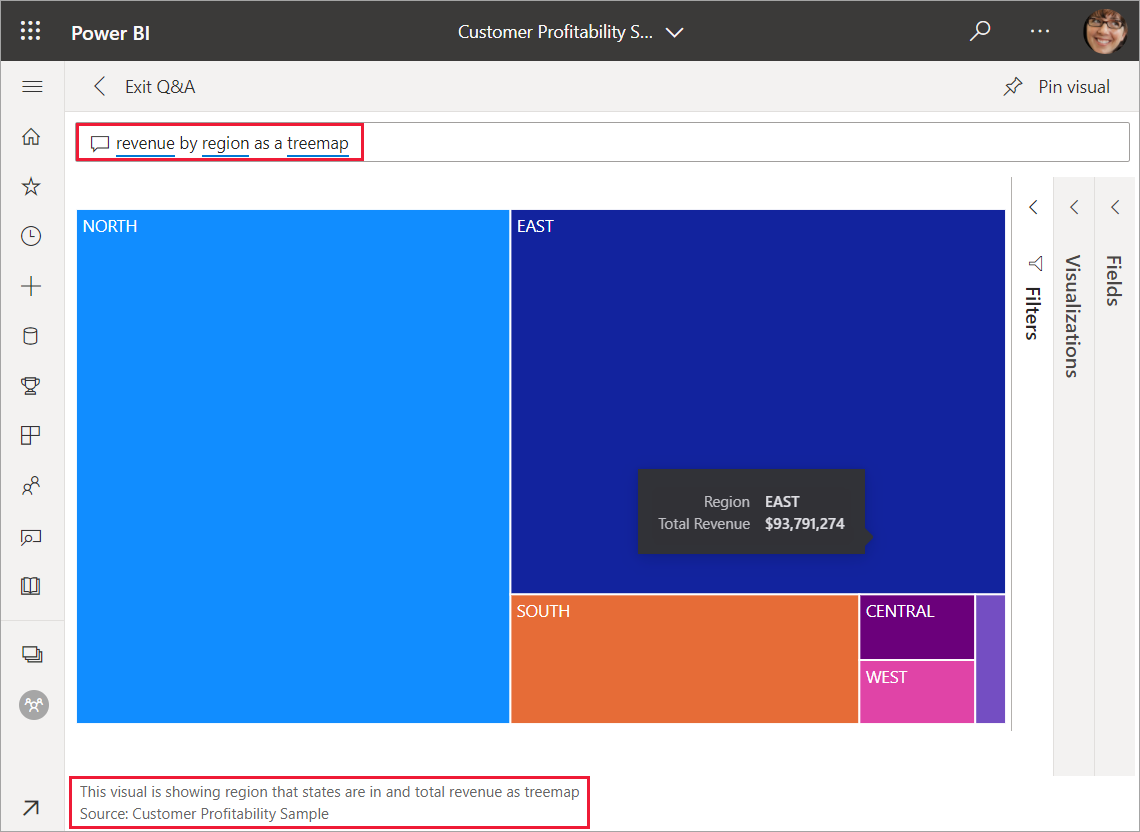Image resolution: width=1140 pixels, height=832 pixels.
Task: Click into the Q&A question box
Action: tap(603, 143)
